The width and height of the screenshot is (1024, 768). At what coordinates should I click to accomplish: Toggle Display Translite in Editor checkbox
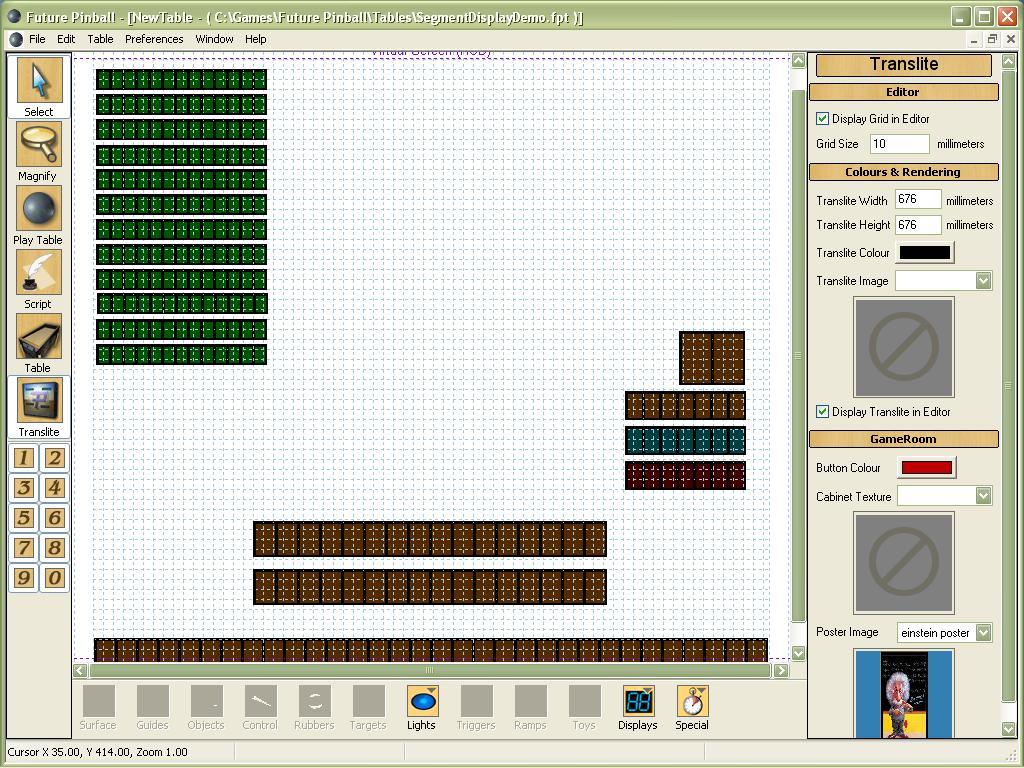pos(822,411)
